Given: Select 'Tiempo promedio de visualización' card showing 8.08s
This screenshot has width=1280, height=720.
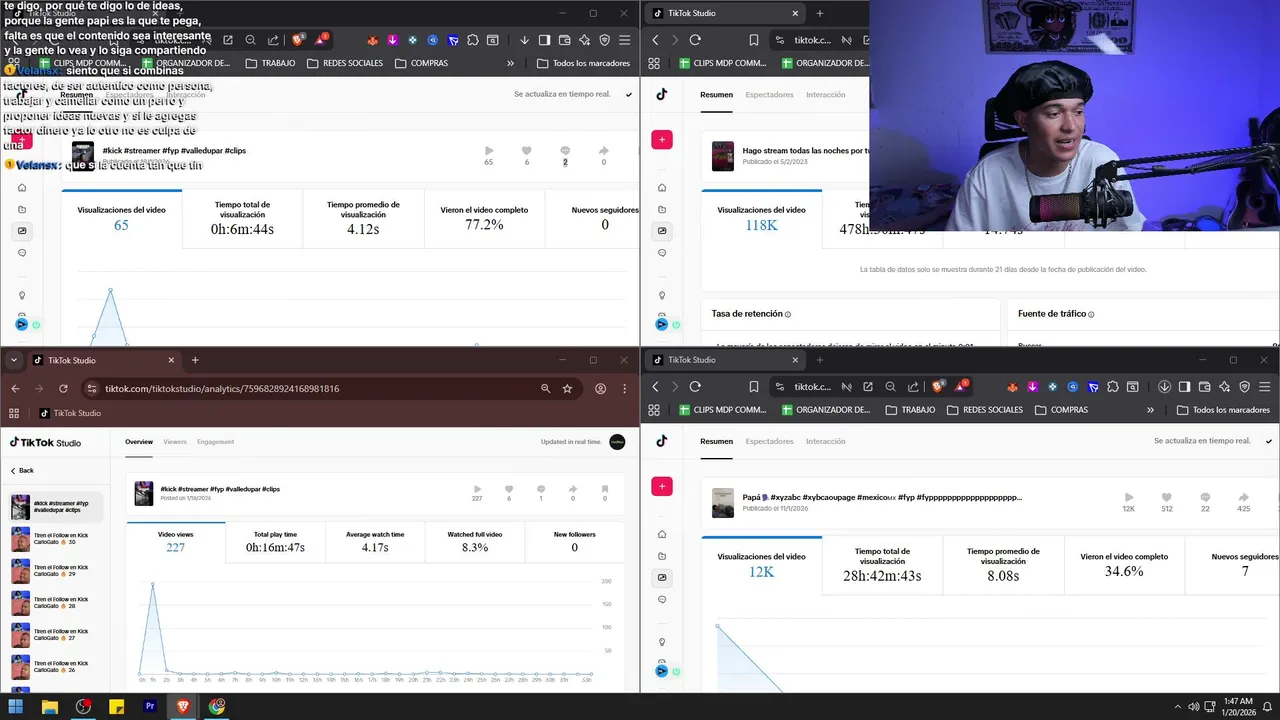Looking at the screenshot, I should [1003, 566].
